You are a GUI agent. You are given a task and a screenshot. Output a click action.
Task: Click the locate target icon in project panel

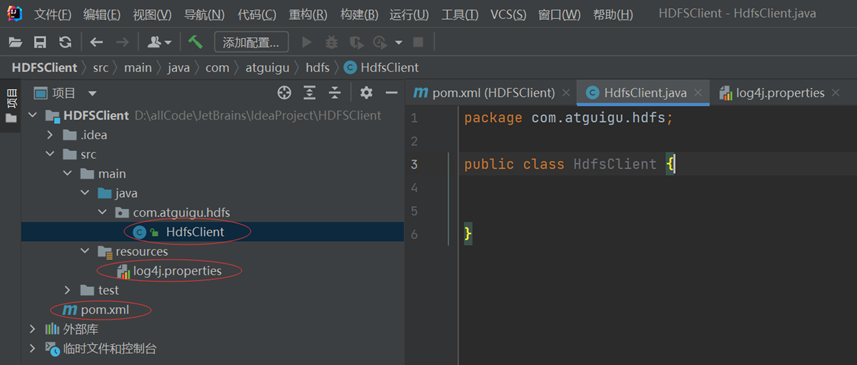284,93
